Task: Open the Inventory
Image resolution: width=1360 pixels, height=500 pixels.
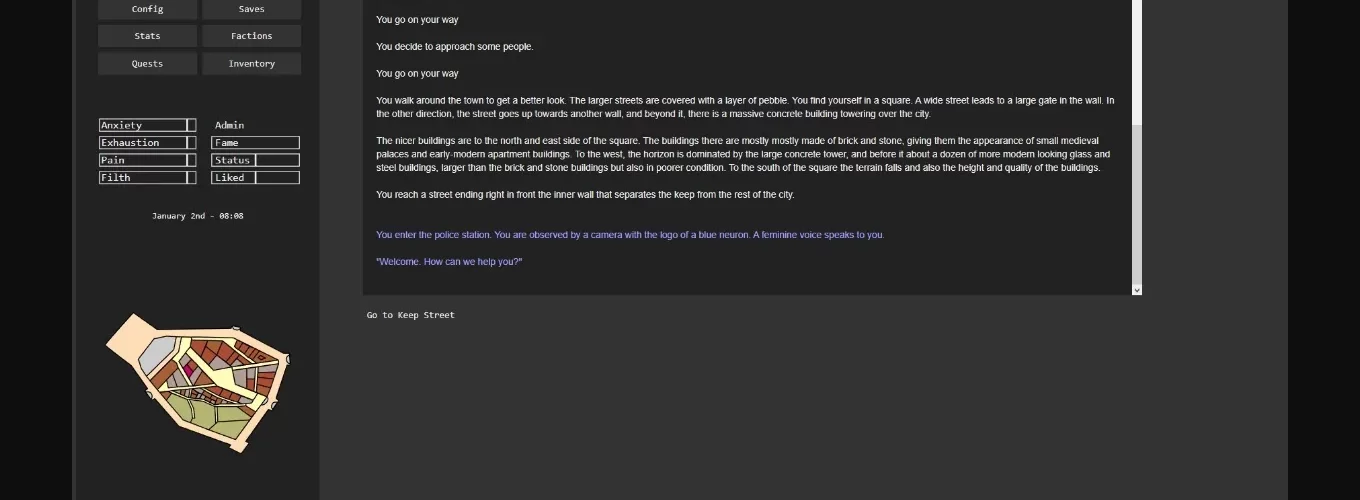Action: coord(251,64)
